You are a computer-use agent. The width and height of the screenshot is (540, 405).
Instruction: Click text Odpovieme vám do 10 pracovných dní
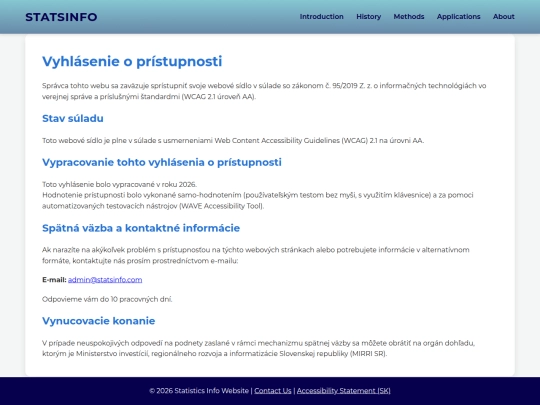pos(107,299)
